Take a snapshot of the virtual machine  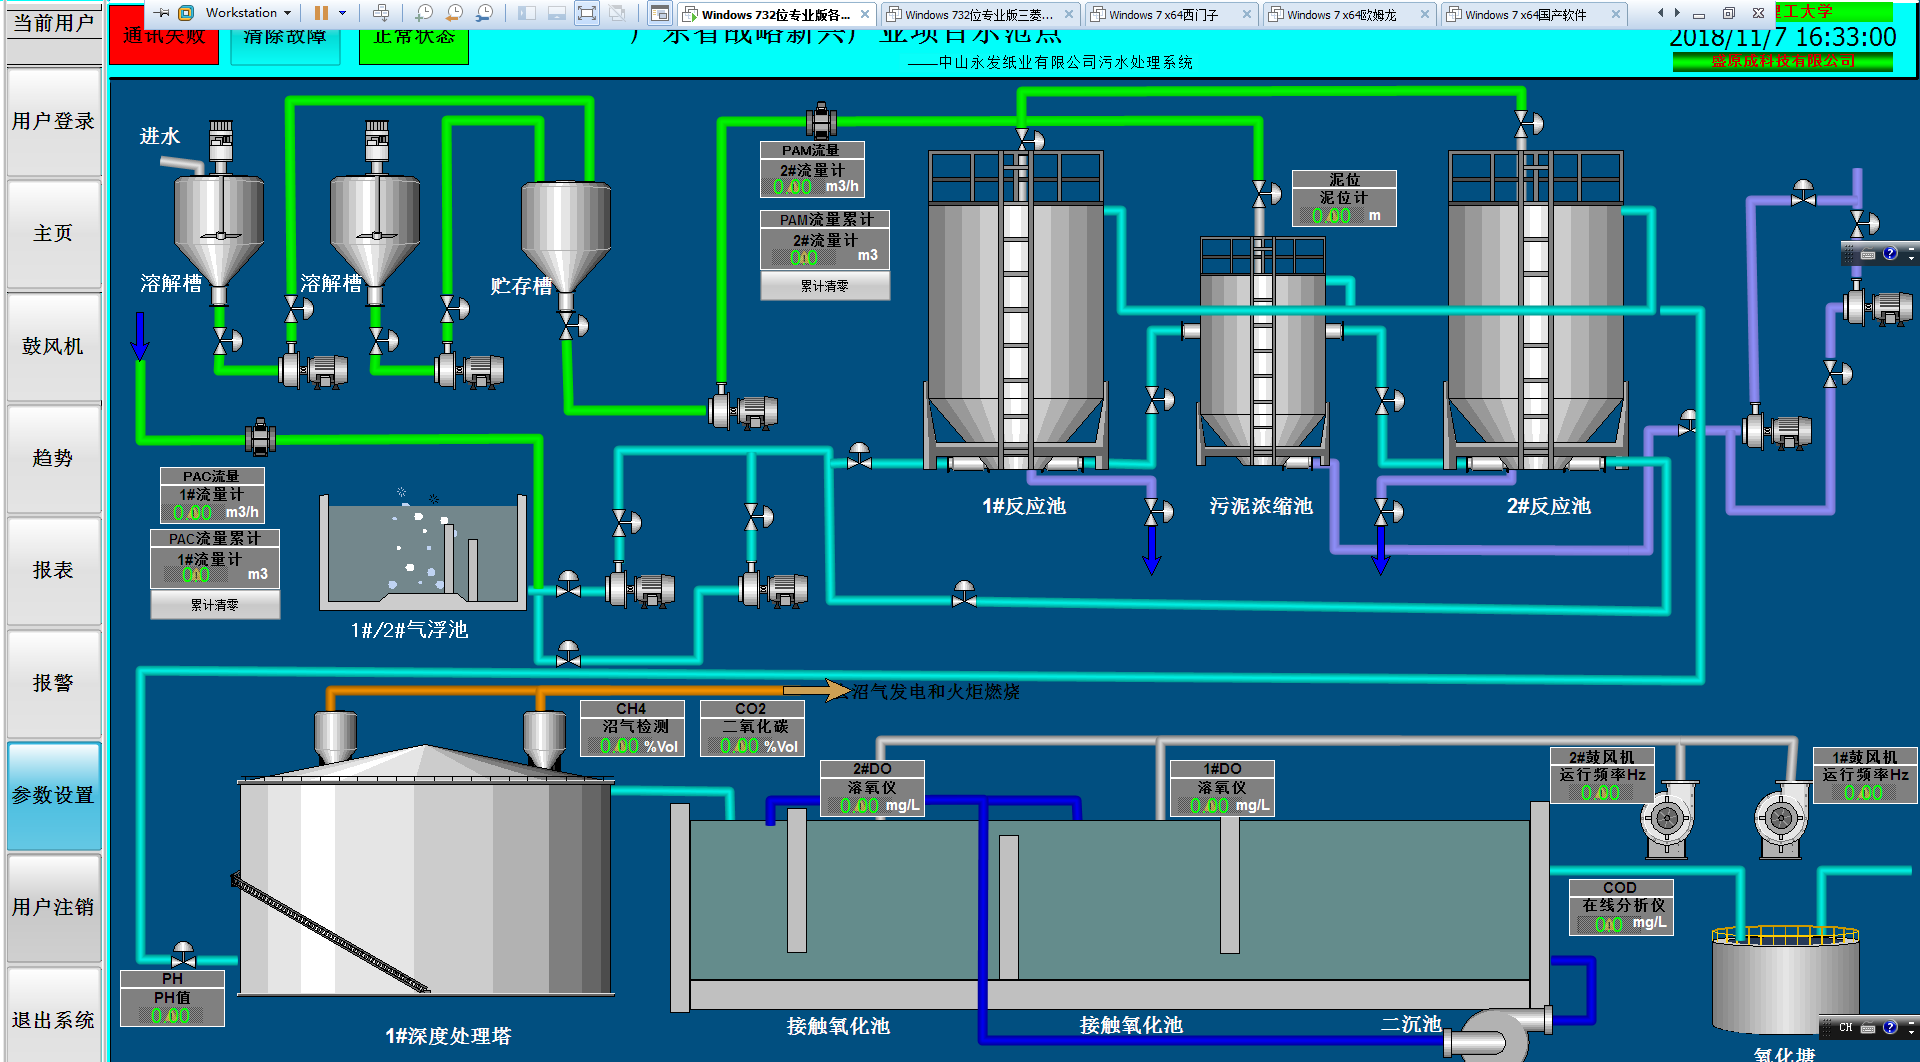(x=424, y=13)
